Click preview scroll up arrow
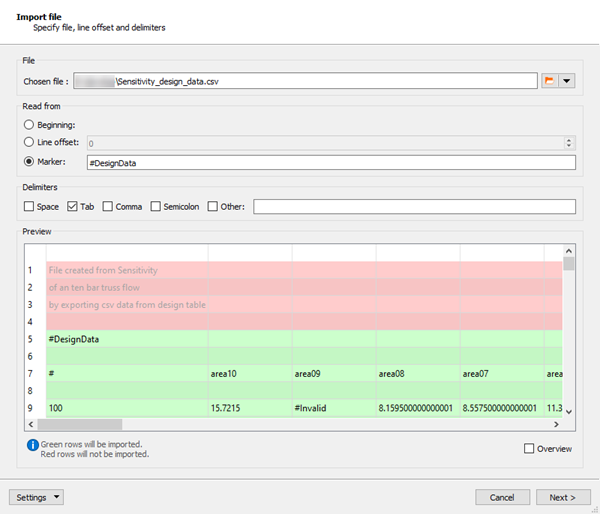The width and height of the screenshot is (600, 514). [569, 251]
